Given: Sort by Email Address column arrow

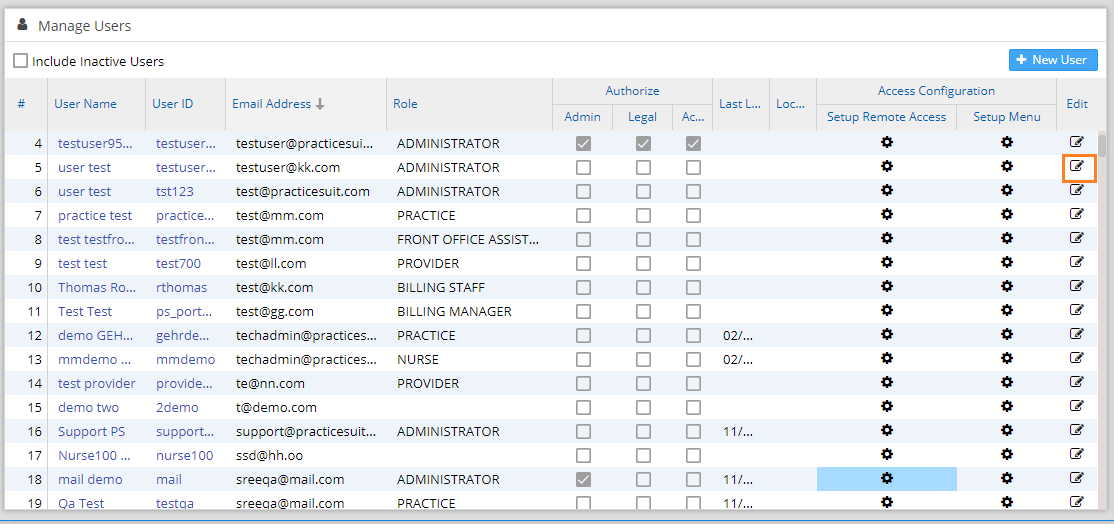Looking at the screenshot, I should point(320,104).
